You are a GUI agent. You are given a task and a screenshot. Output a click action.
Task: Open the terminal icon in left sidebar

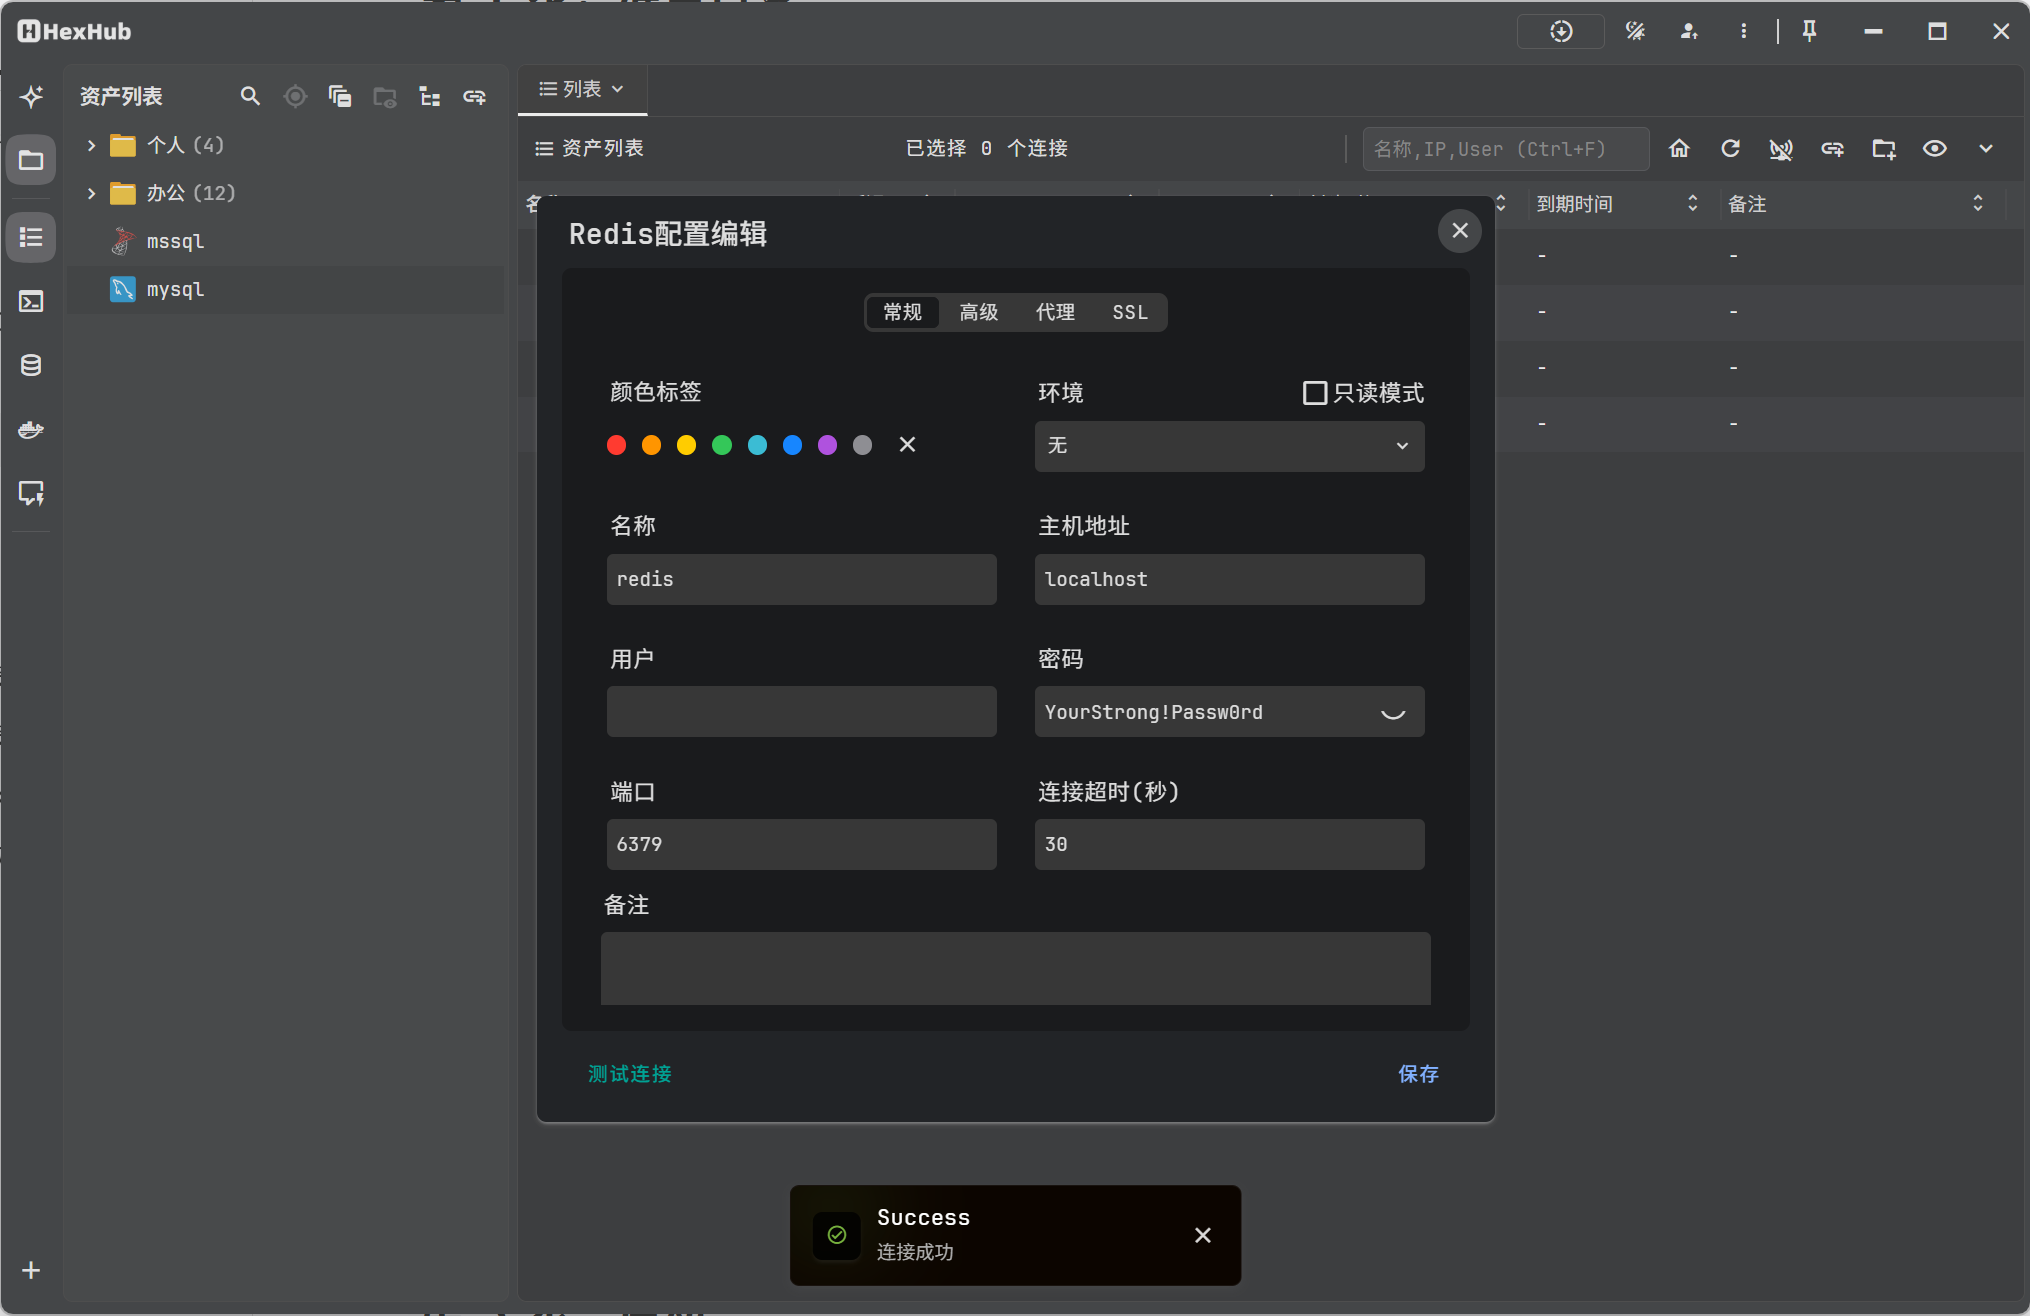[x=31, y=301]
